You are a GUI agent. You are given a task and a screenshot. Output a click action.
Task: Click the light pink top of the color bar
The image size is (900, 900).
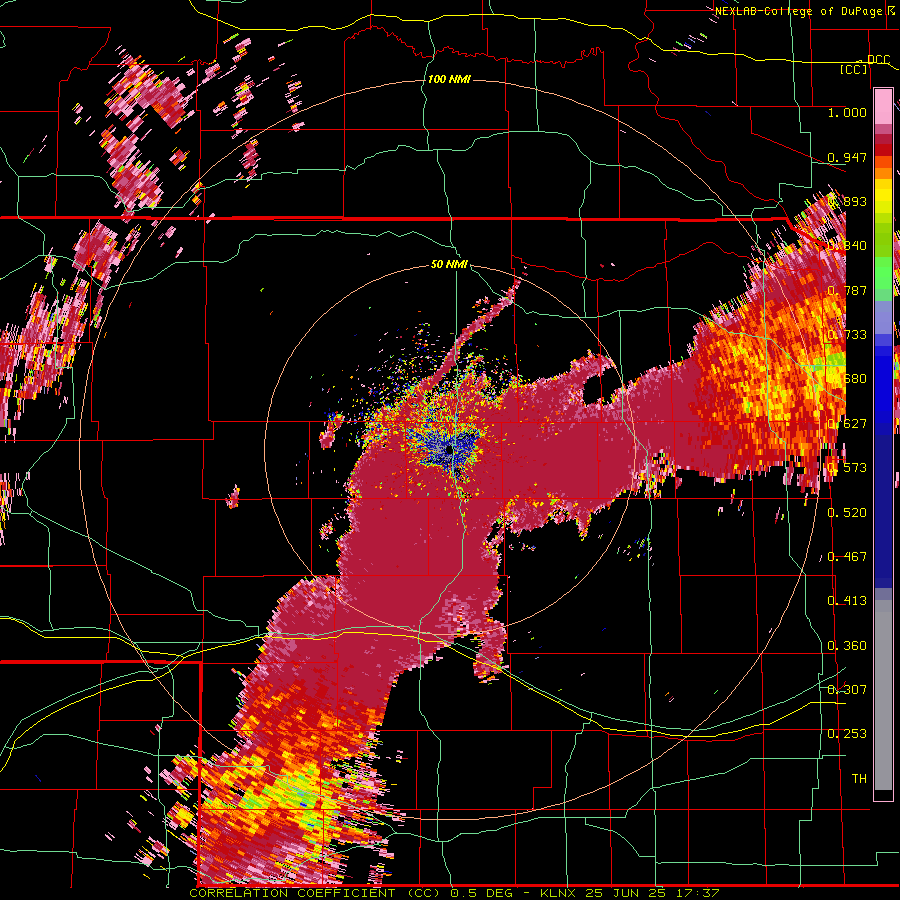(883, 106)
